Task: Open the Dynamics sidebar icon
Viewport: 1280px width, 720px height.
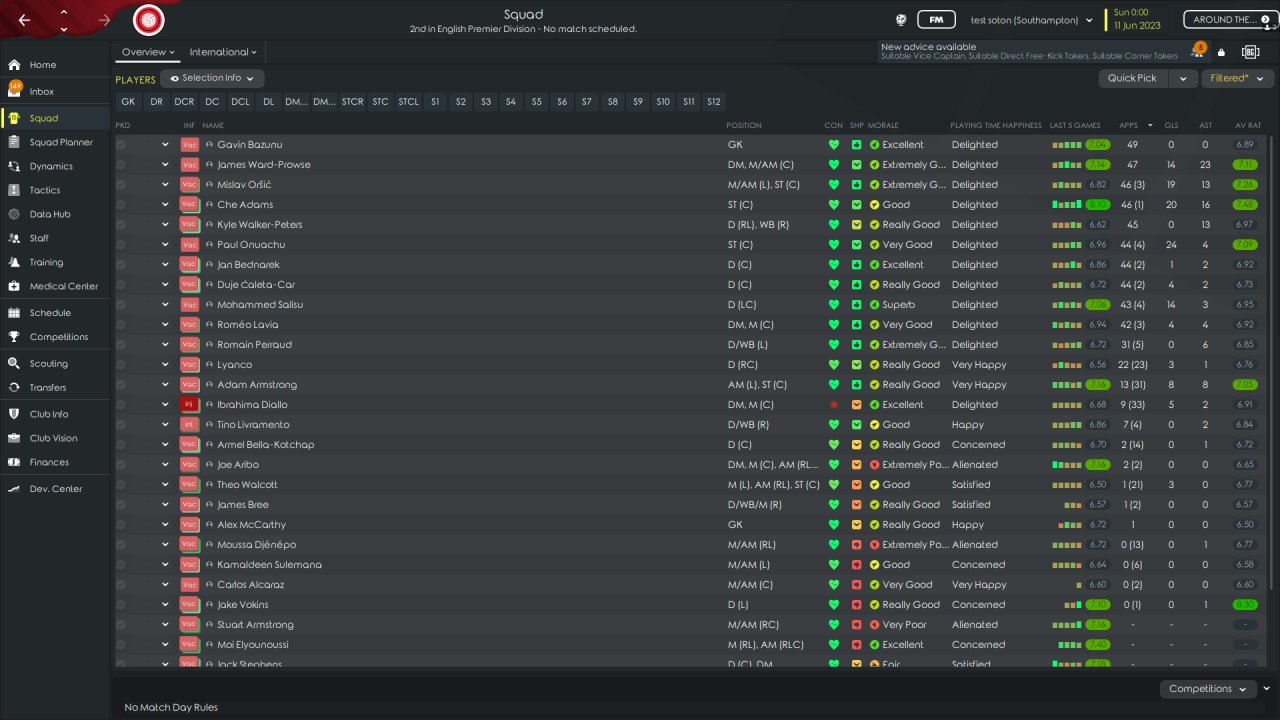Action: tap(14, 166)
